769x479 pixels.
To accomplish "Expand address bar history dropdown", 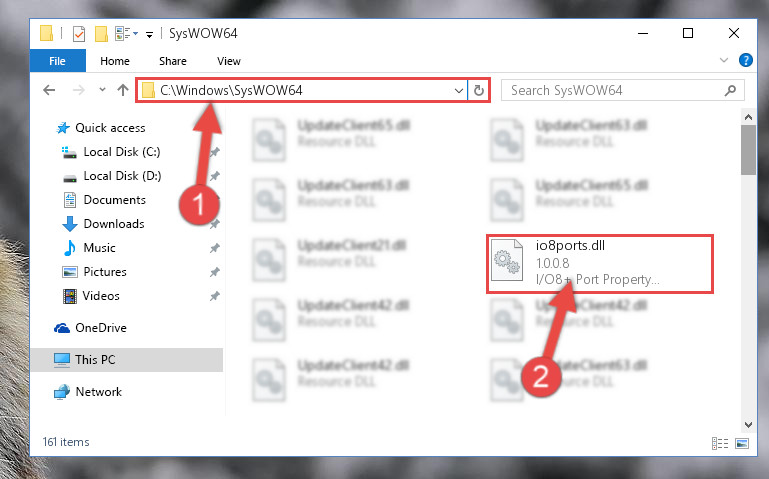I will pyautogui.click(x=459, y=91).
